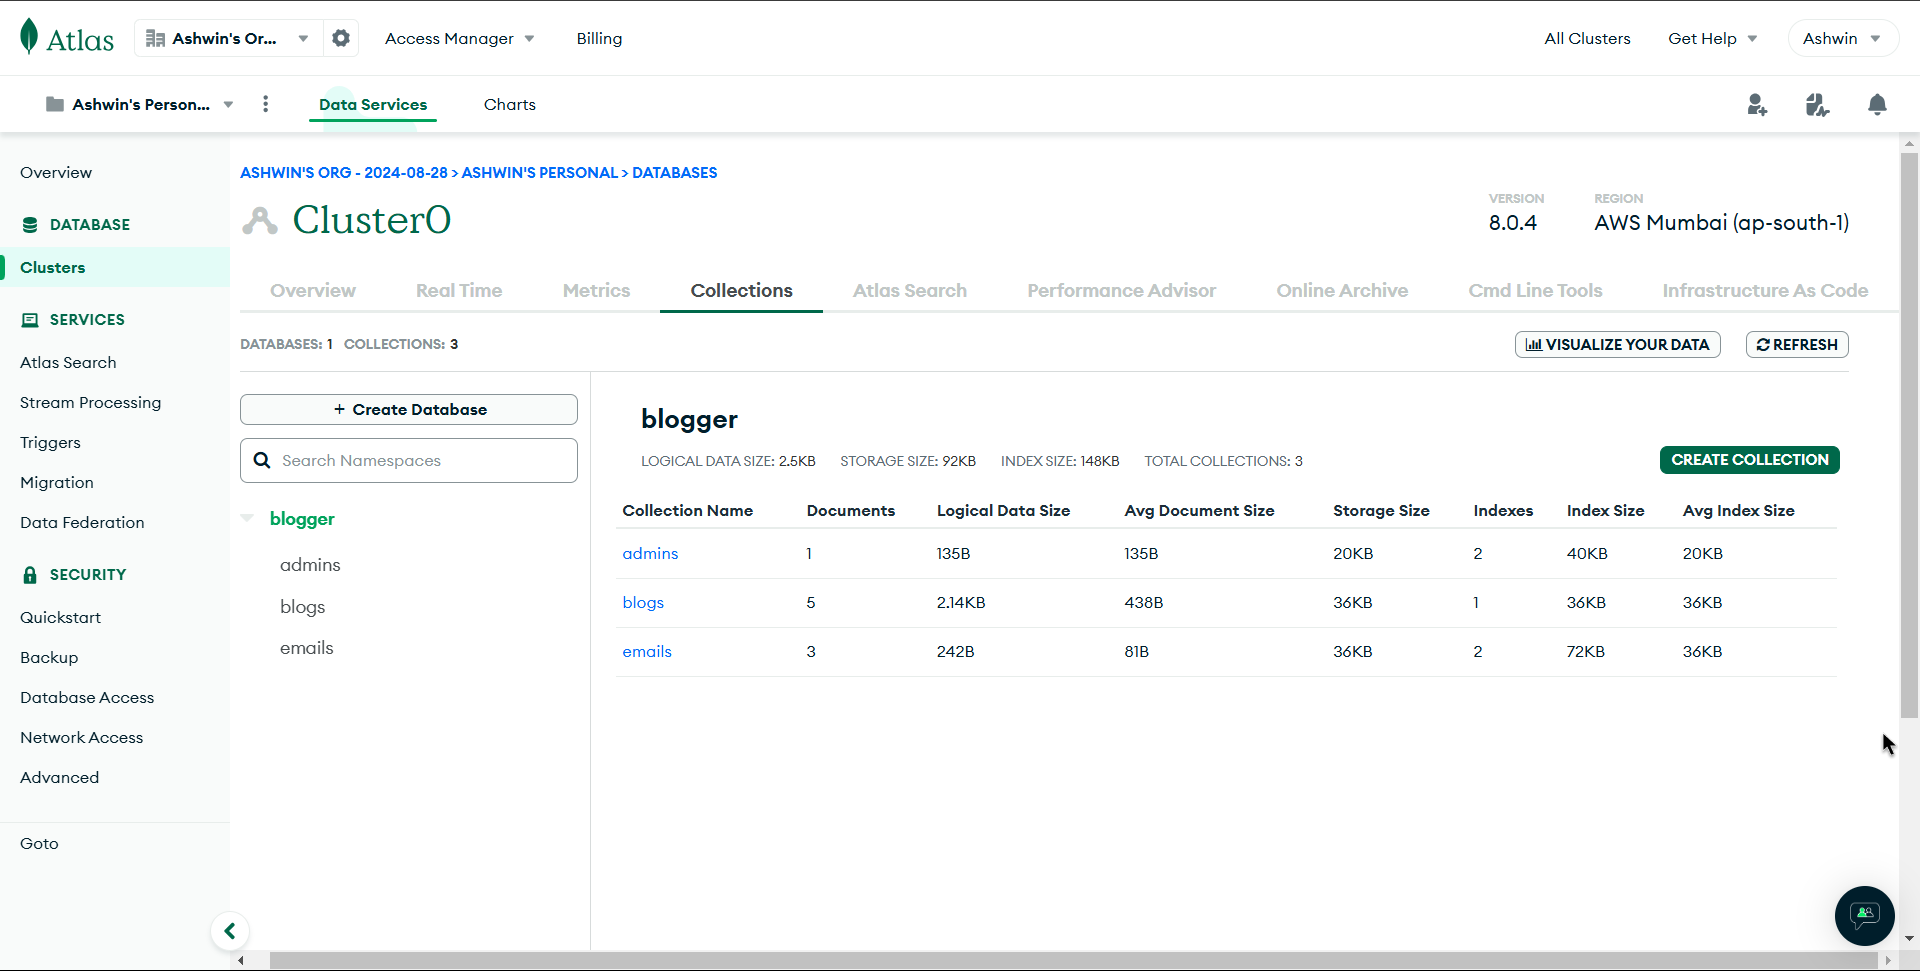Screen dimensions: 1920x971
Task: Refresh the collections list
Action: tap(1797, 344)
